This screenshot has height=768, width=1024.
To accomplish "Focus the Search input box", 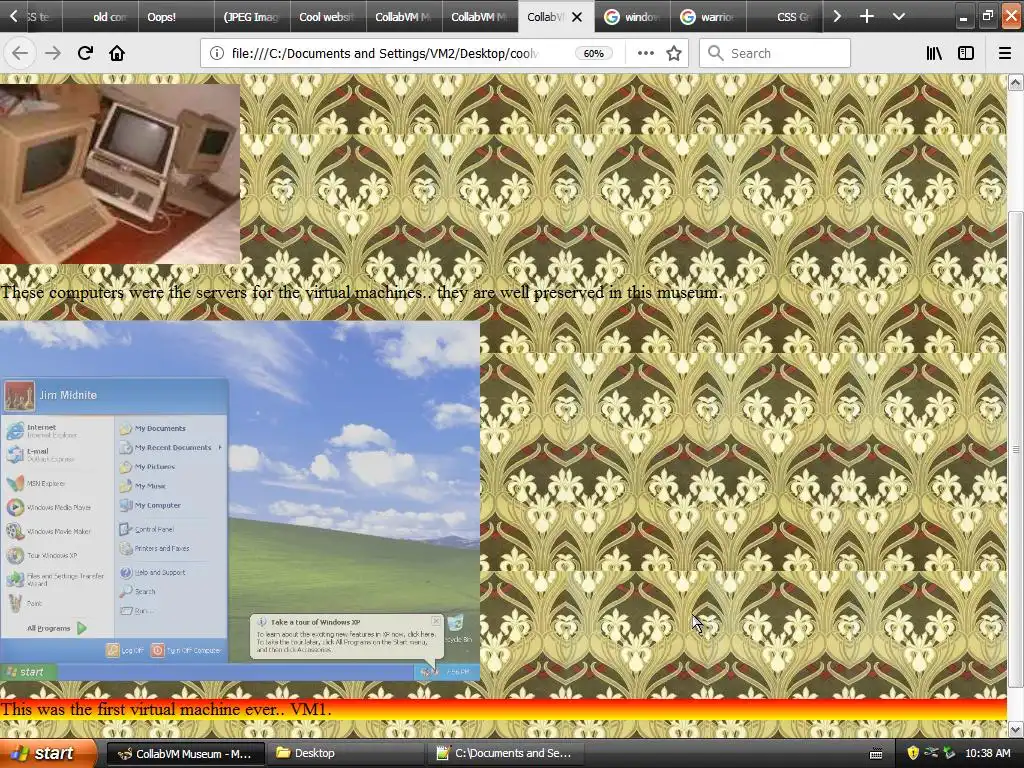I will pos(775,53).
